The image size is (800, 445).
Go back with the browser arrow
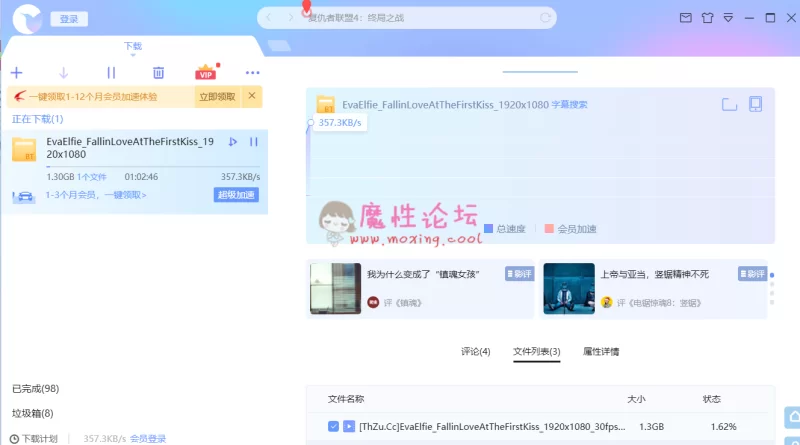269,18
